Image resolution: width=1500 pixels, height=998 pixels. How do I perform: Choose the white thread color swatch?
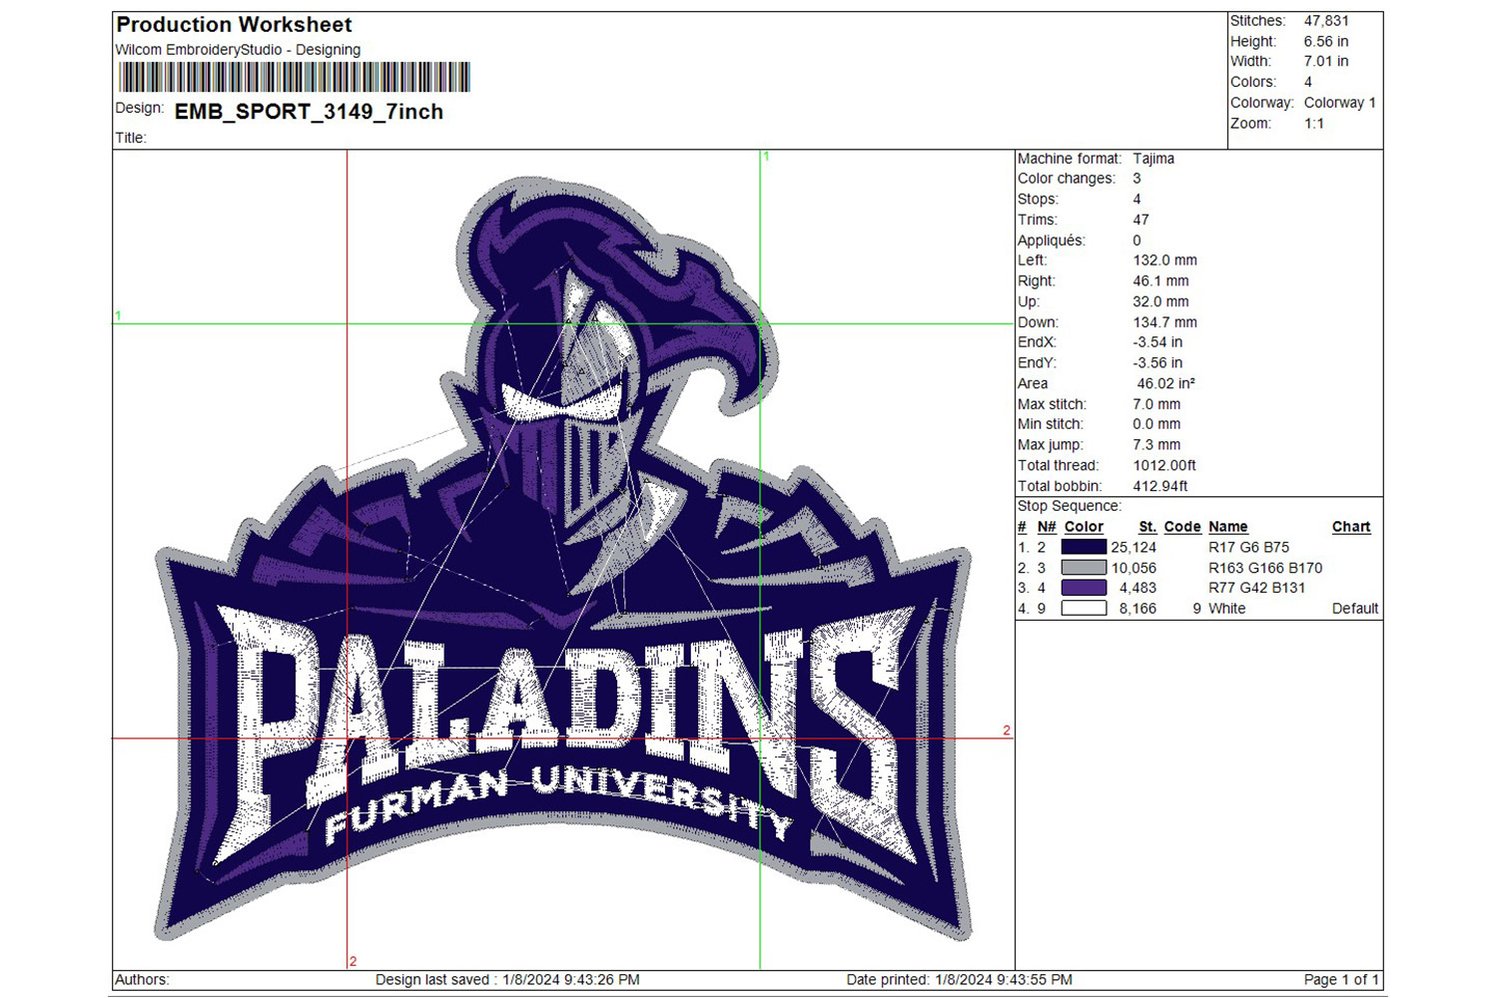click(x=1084, y=608)
